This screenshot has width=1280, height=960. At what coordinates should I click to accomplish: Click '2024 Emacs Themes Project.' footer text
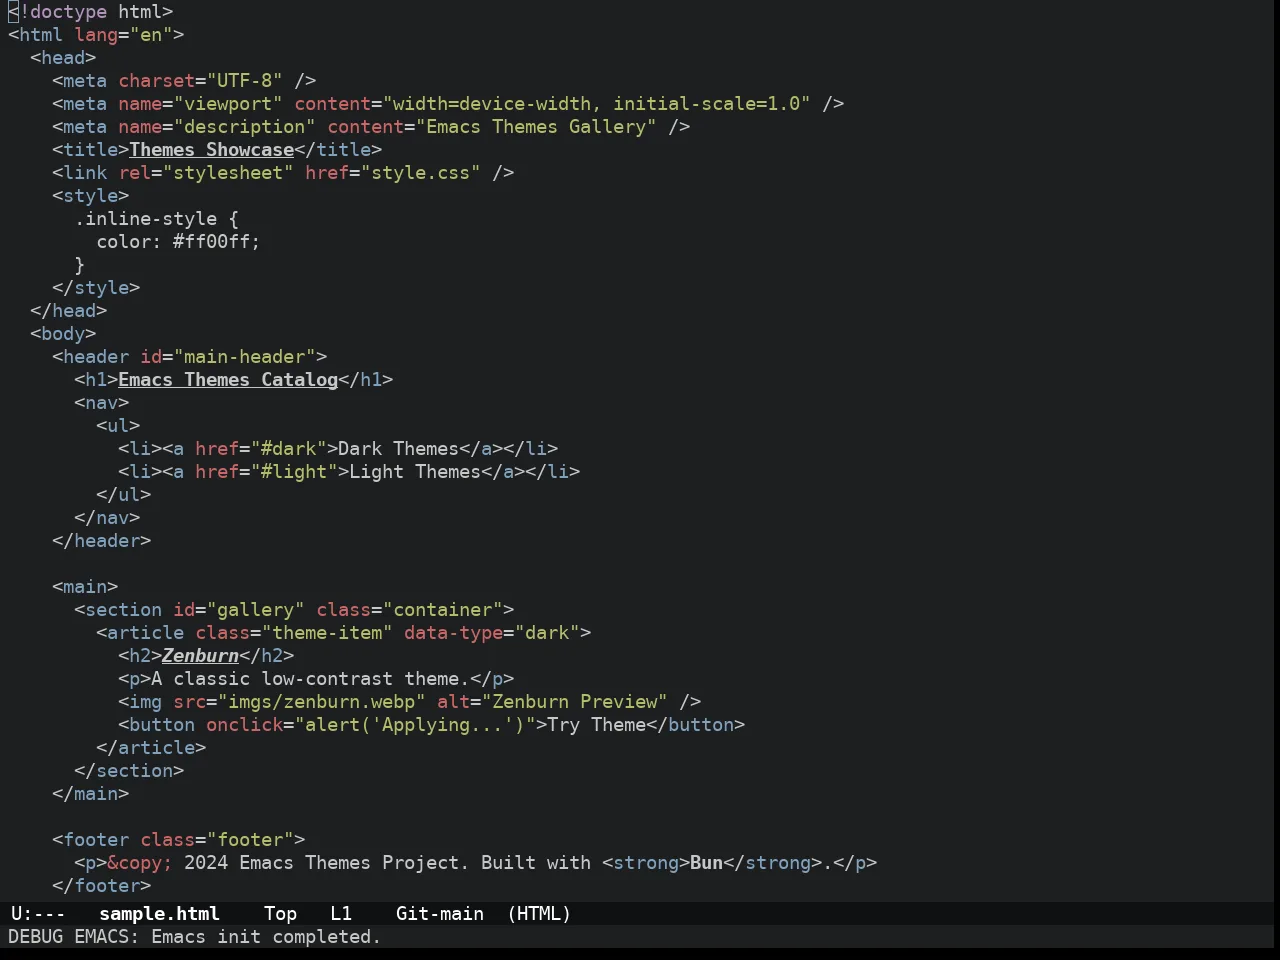point(327,862)
